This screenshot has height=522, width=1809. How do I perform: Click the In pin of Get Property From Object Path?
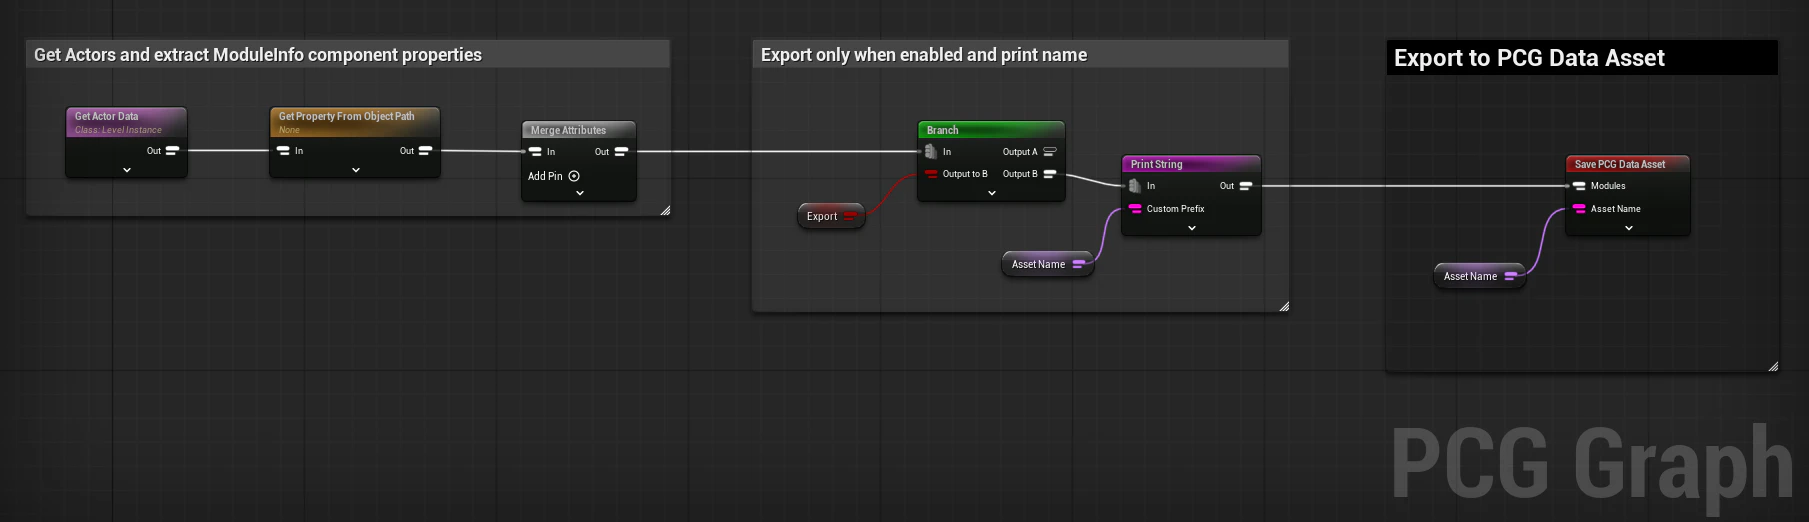click(x=283, y=151)
